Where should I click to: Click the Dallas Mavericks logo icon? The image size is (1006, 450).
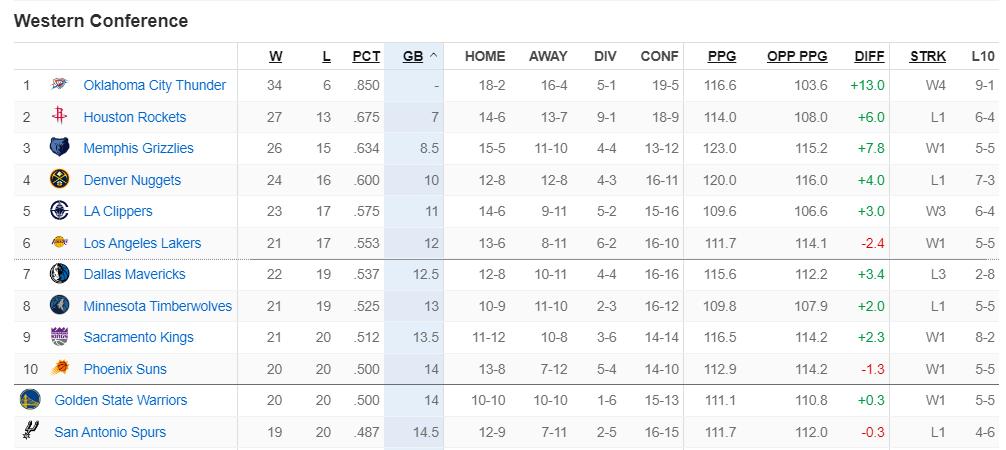[x=59, y=274]
